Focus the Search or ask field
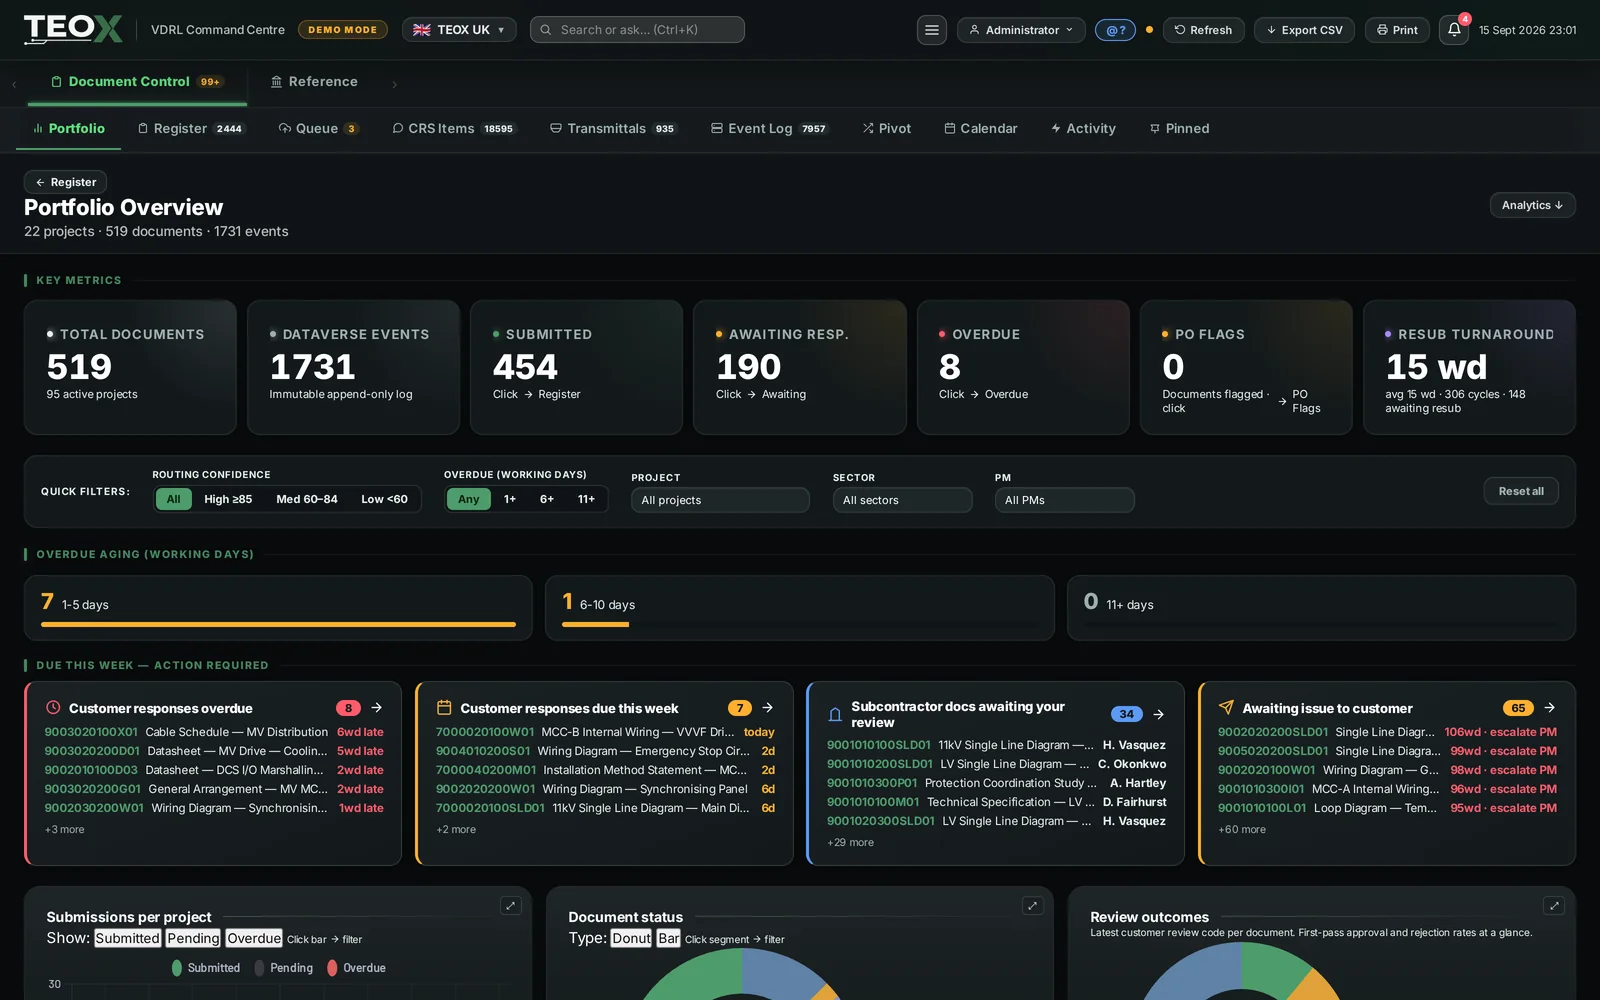Viewport: 1600px width, 1000px height. click(x=637, y=30)
